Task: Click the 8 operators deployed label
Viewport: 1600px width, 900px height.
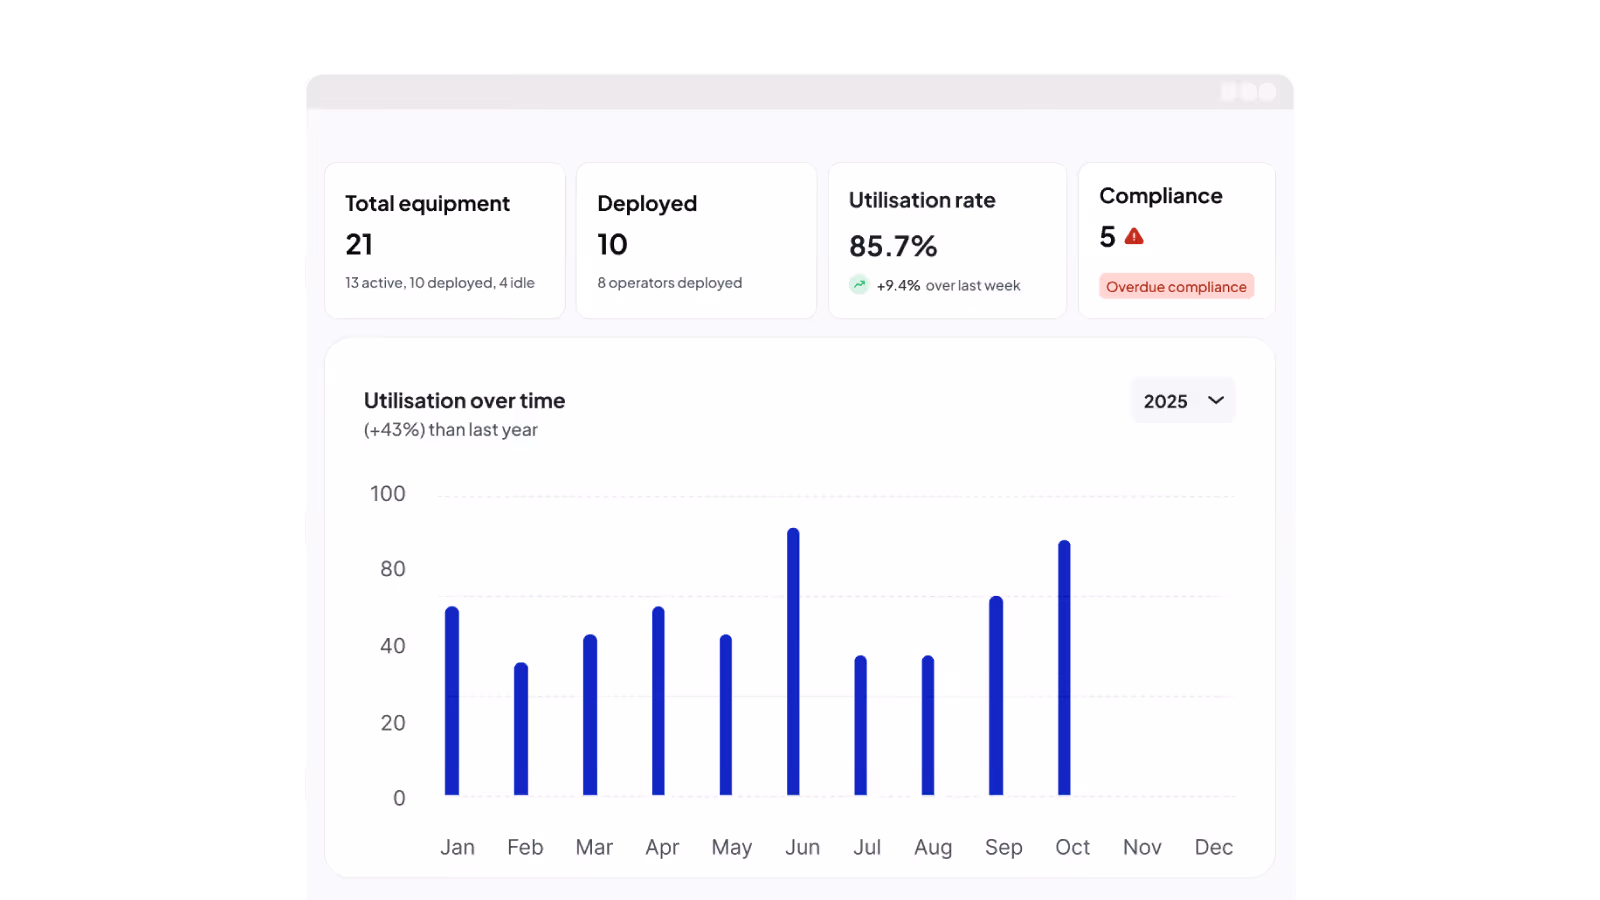Action: pos(669,283)
